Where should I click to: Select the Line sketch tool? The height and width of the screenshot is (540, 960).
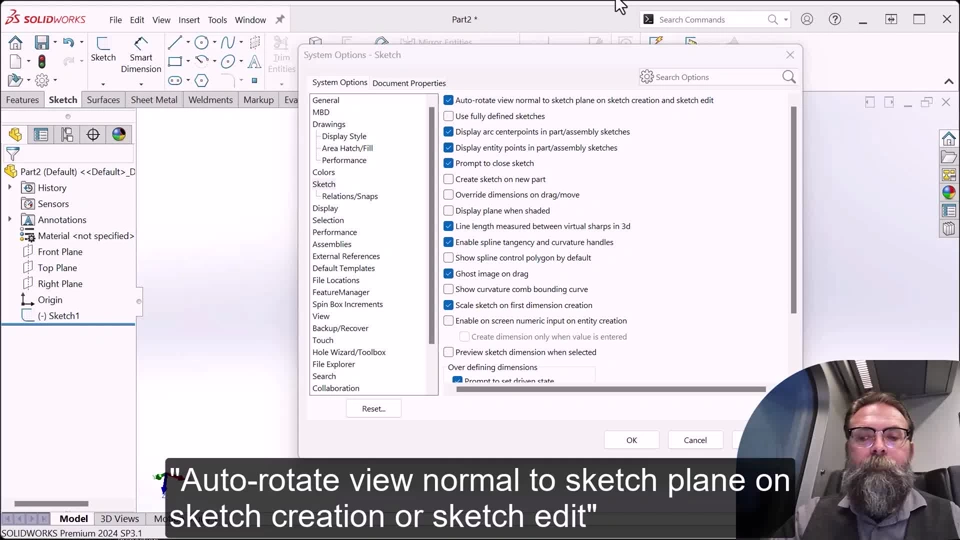(174, 42)
